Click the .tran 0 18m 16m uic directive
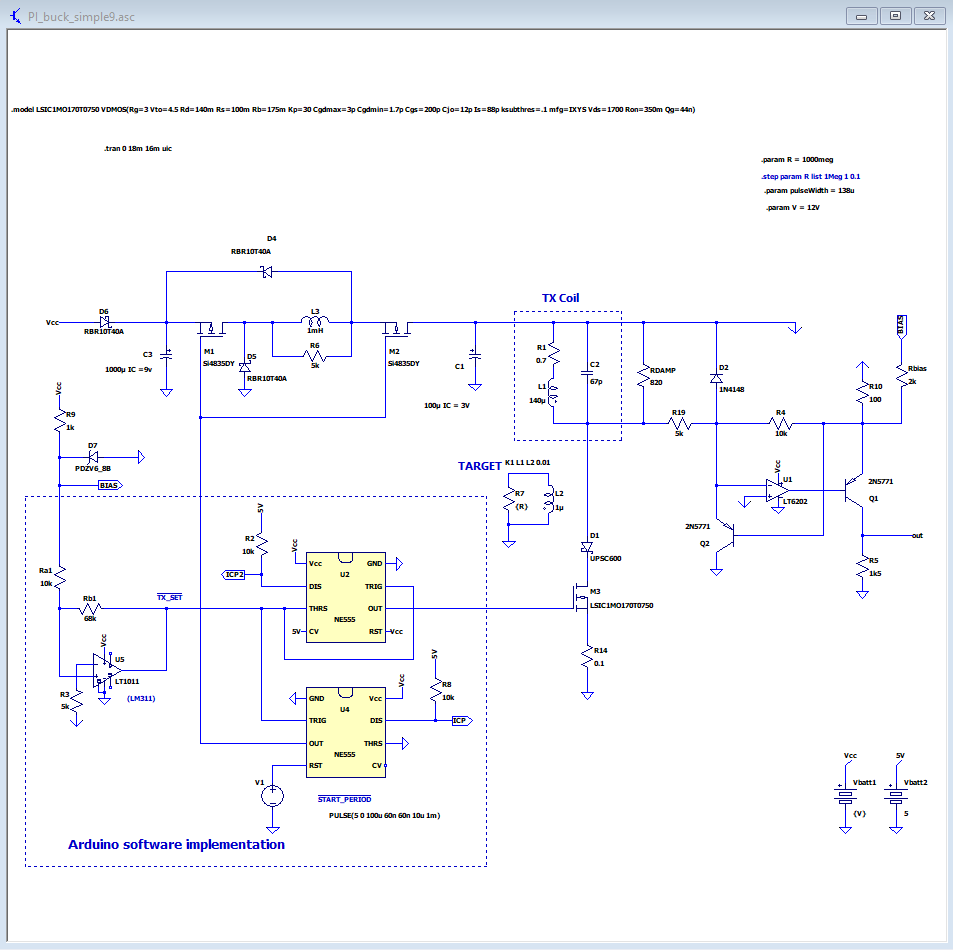Image resolution: width=953 pixels, height=950 pixels. click(138, 148)
